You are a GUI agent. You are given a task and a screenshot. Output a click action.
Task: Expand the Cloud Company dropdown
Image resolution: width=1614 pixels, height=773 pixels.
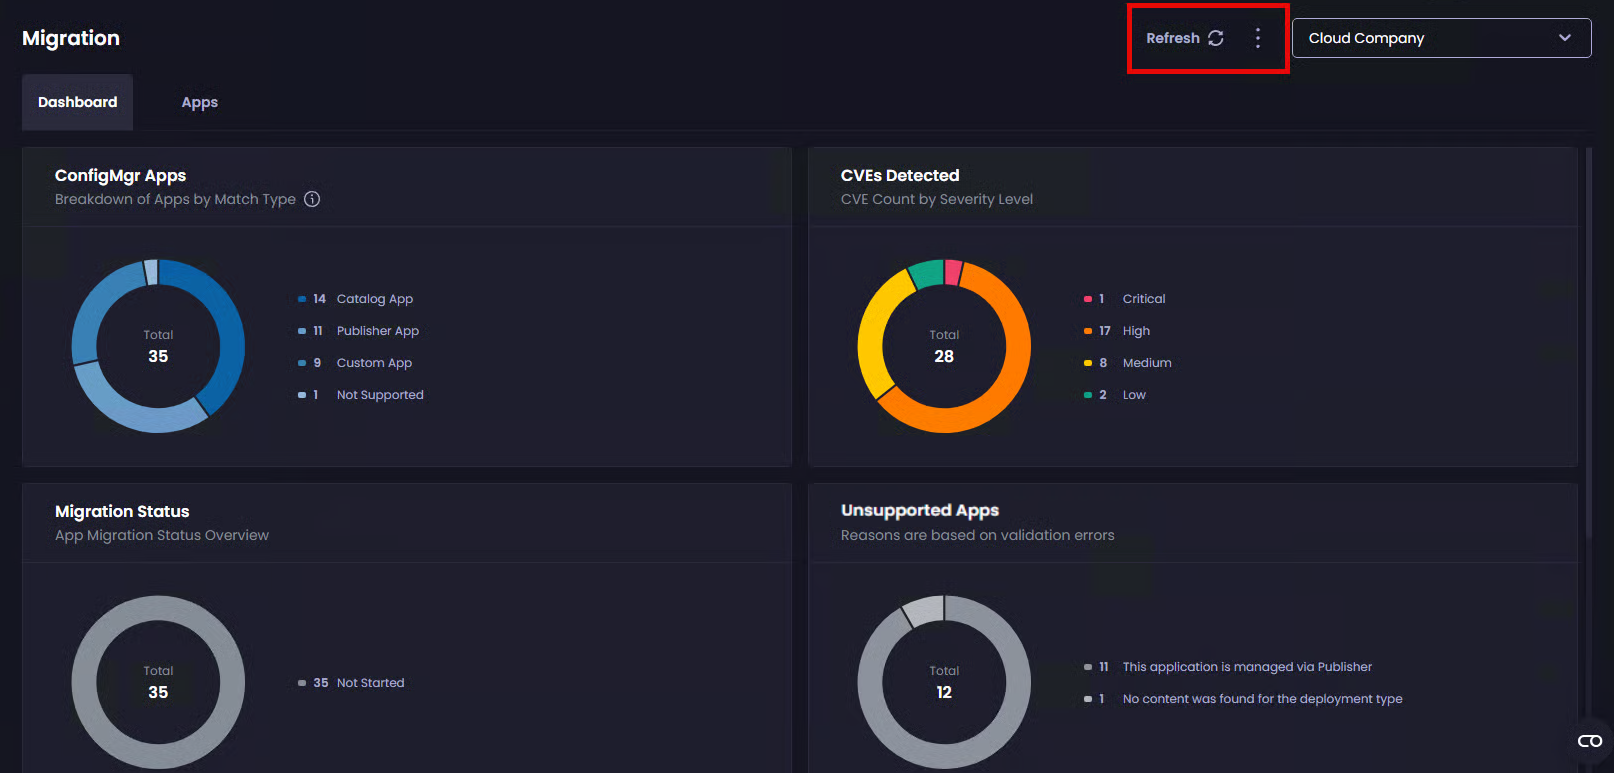1440,38
